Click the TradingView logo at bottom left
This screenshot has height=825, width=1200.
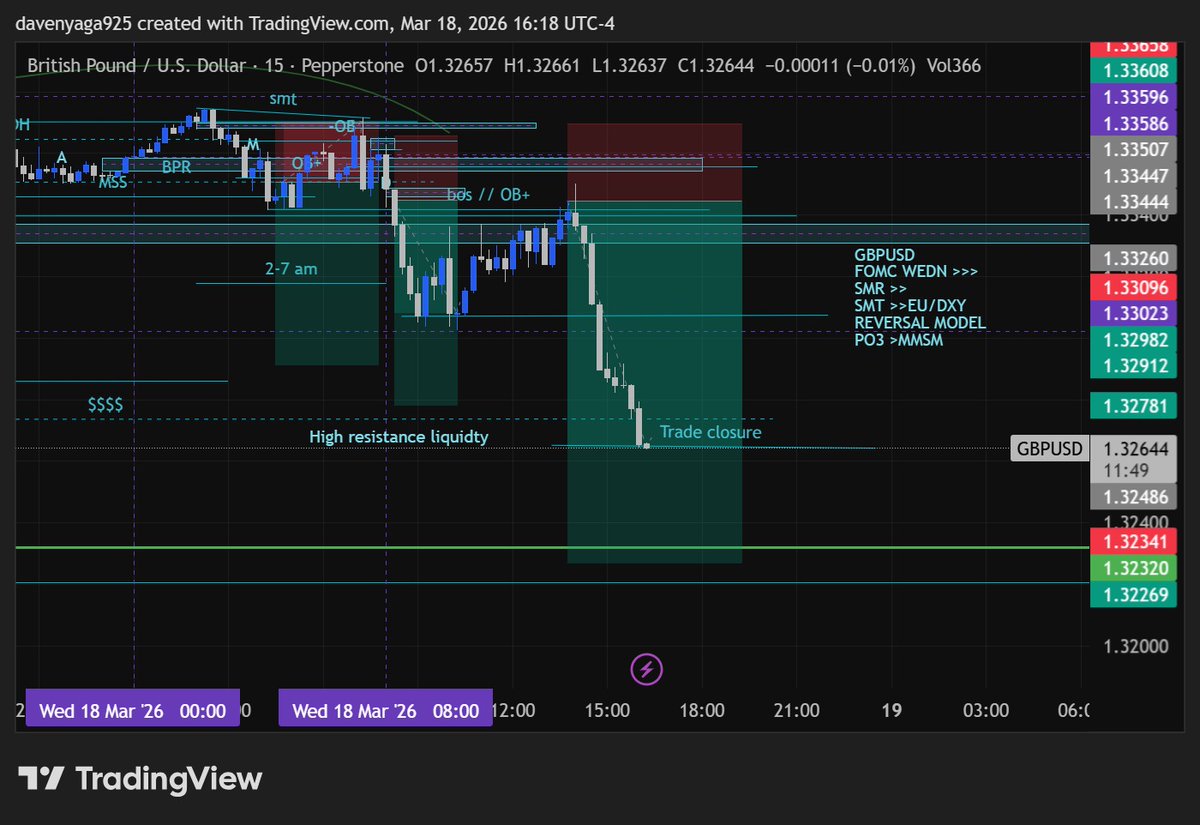pyautogui.click(x=140, y=779)
